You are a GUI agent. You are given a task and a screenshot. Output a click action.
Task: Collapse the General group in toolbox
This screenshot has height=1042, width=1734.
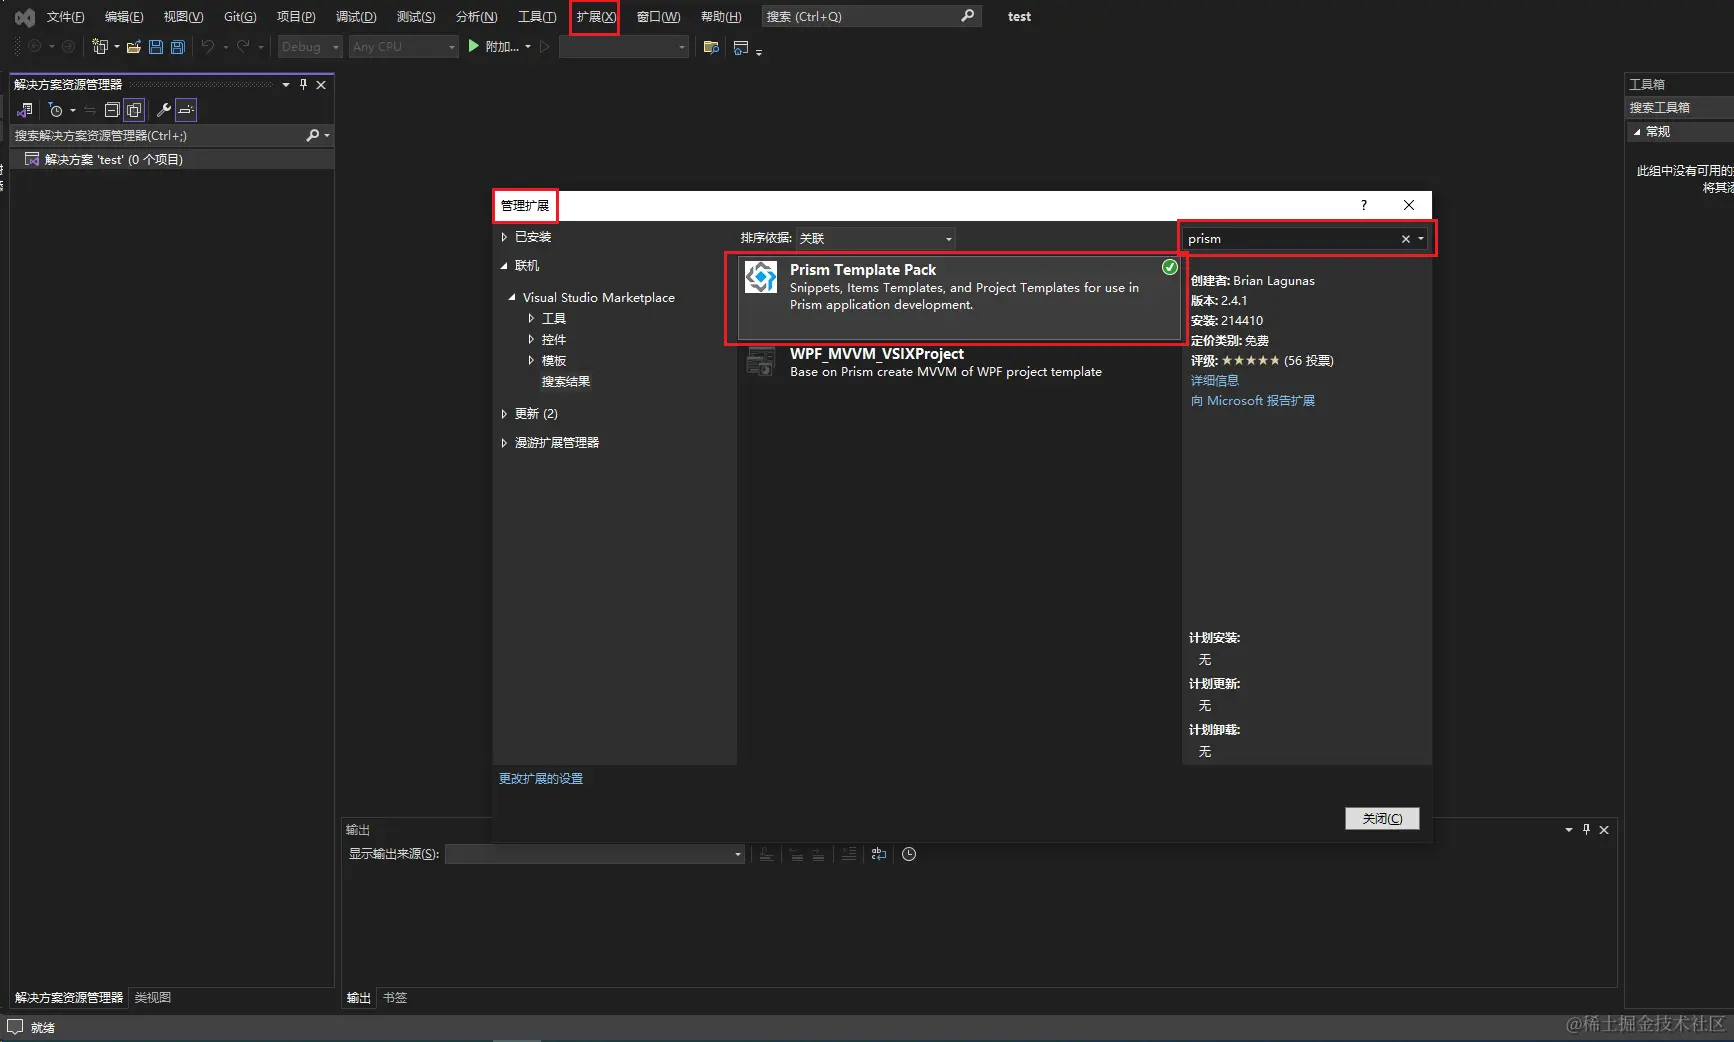1637,132
